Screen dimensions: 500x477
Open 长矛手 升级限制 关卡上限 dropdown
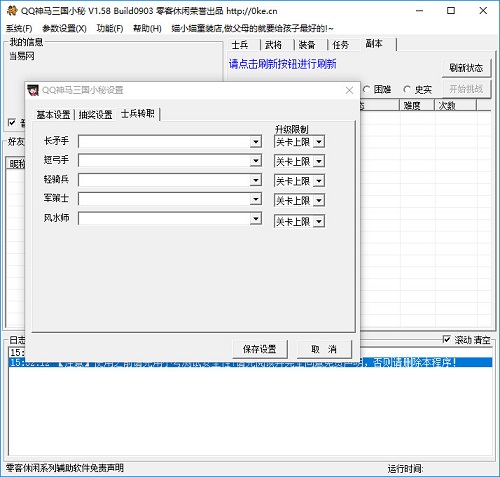pos(319,142)
